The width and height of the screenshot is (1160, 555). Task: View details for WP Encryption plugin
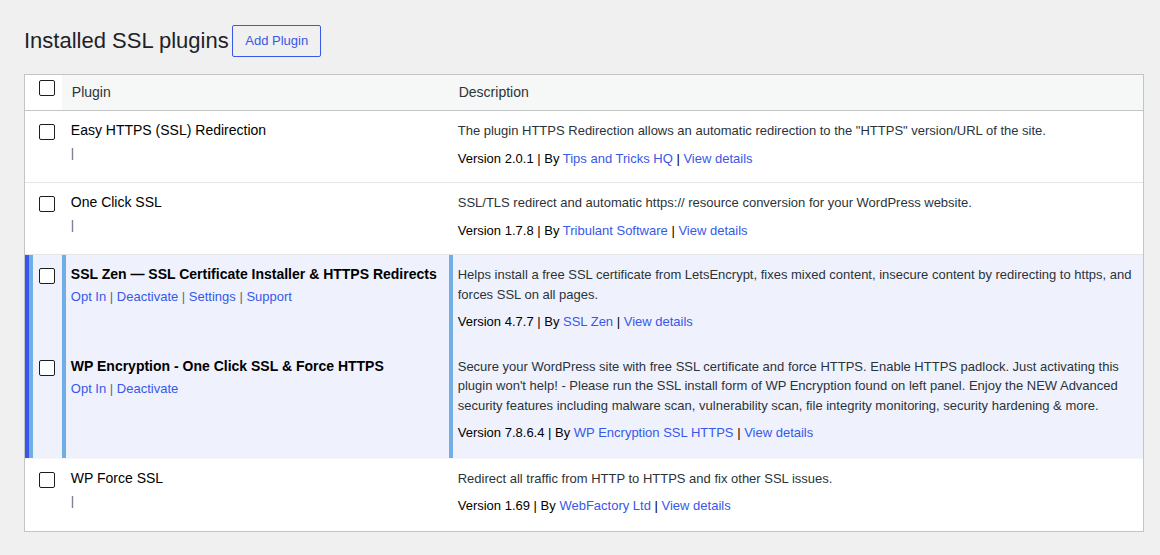click(x=778, y=432)
